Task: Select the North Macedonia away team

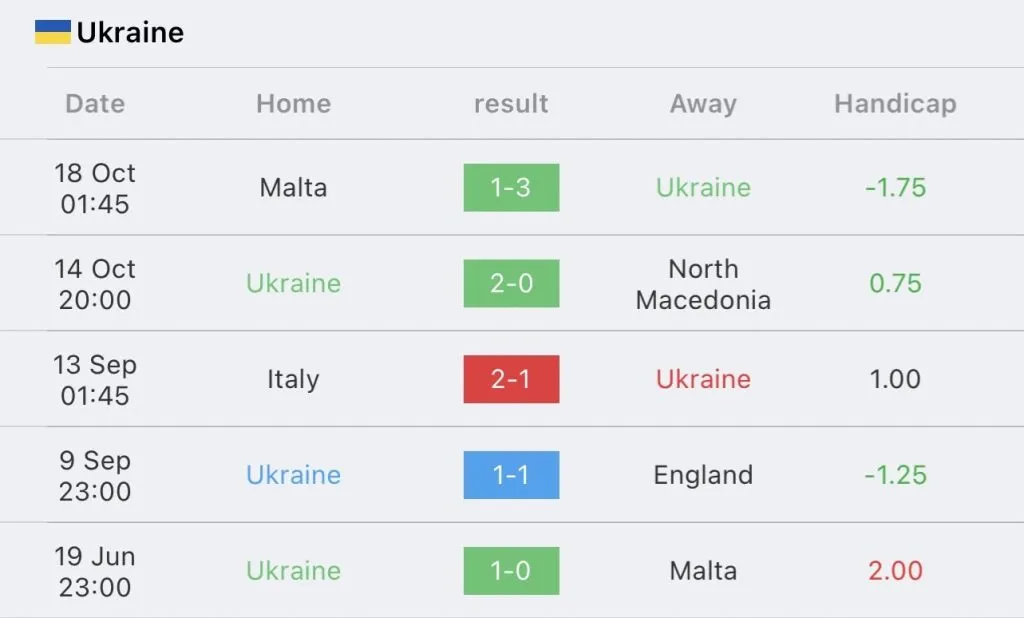Action: tap(703, 284)
